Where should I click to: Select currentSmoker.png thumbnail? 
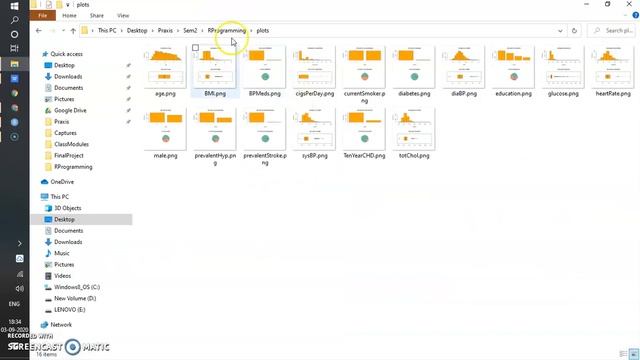pos(364,66)
